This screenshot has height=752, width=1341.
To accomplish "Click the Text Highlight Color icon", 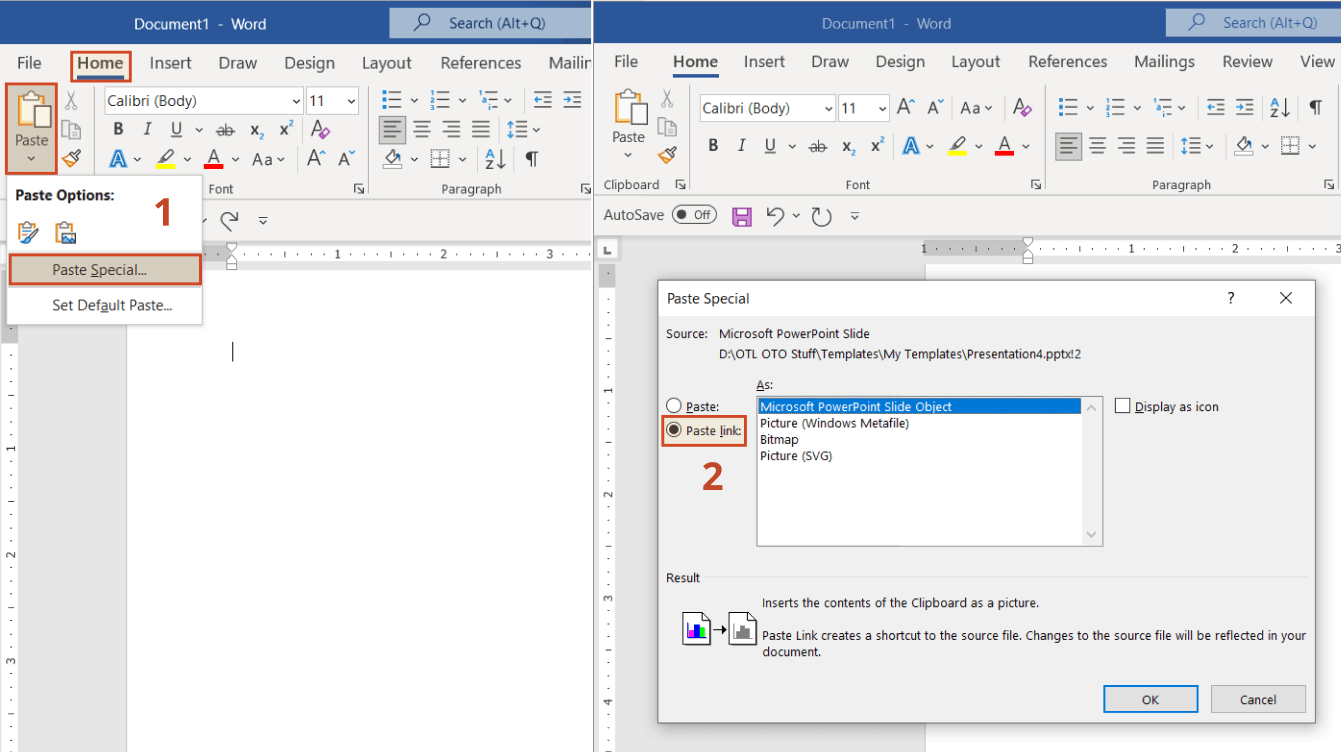I will 164,159.
